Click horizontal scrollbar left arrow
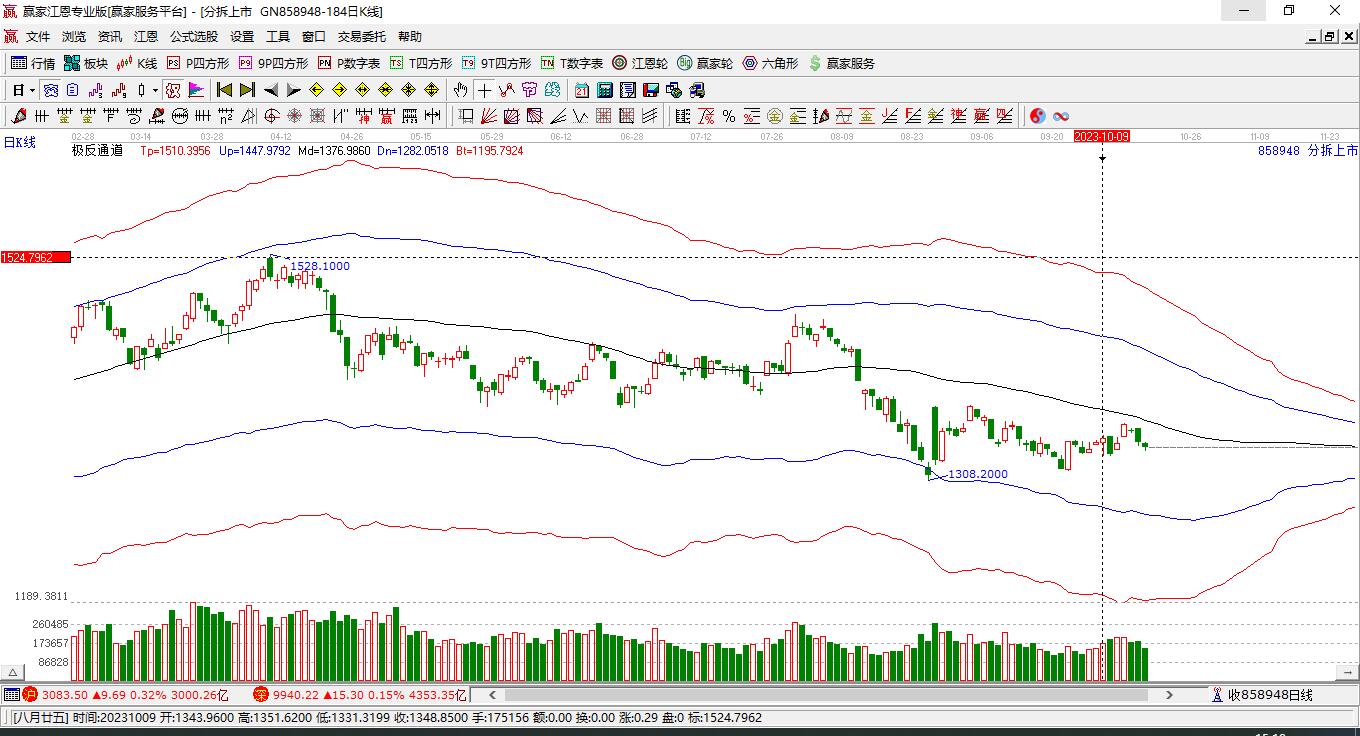 tap(493, 695)
